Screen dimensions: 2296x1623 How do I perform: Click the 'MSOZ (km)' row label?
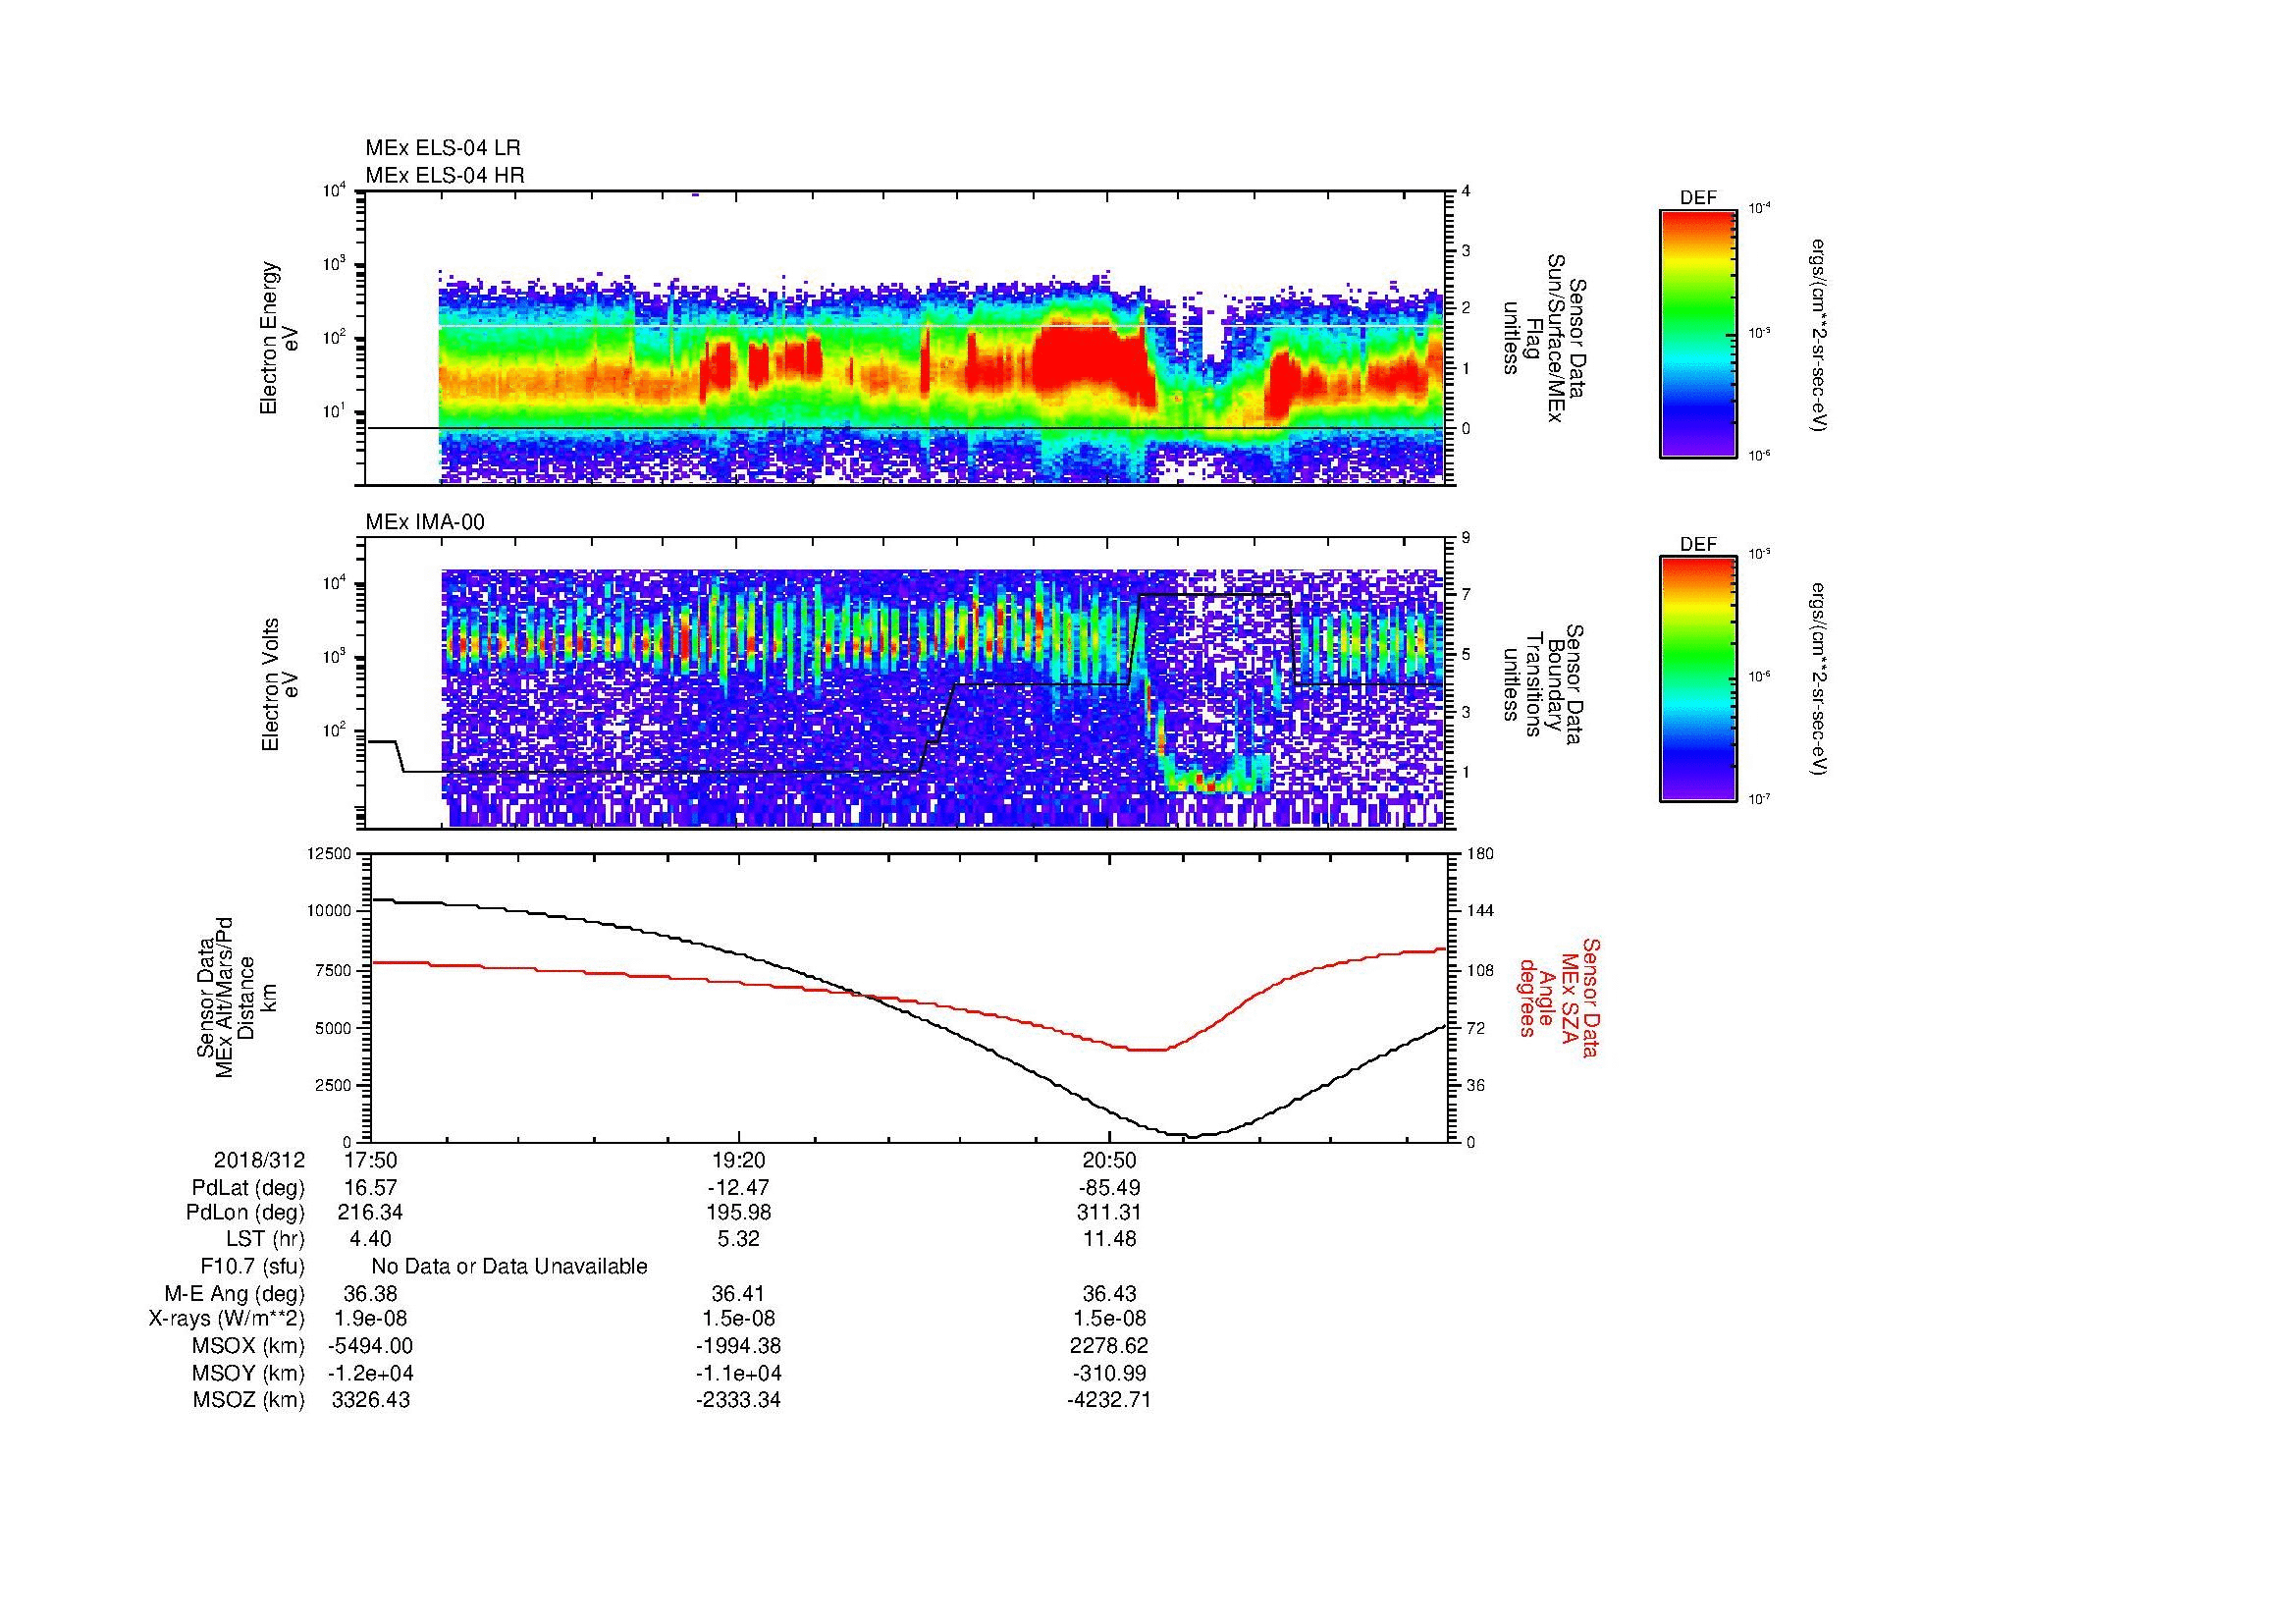tap(249, 1400)
